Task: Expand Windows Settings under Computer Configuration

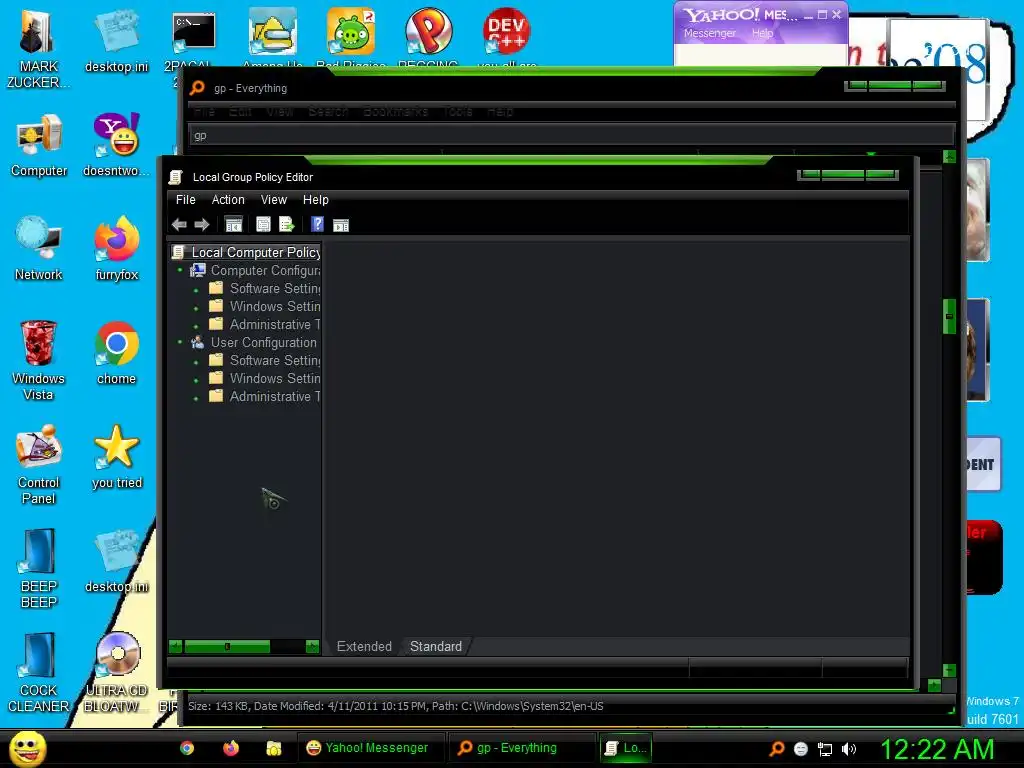Action: coord(196,308)
